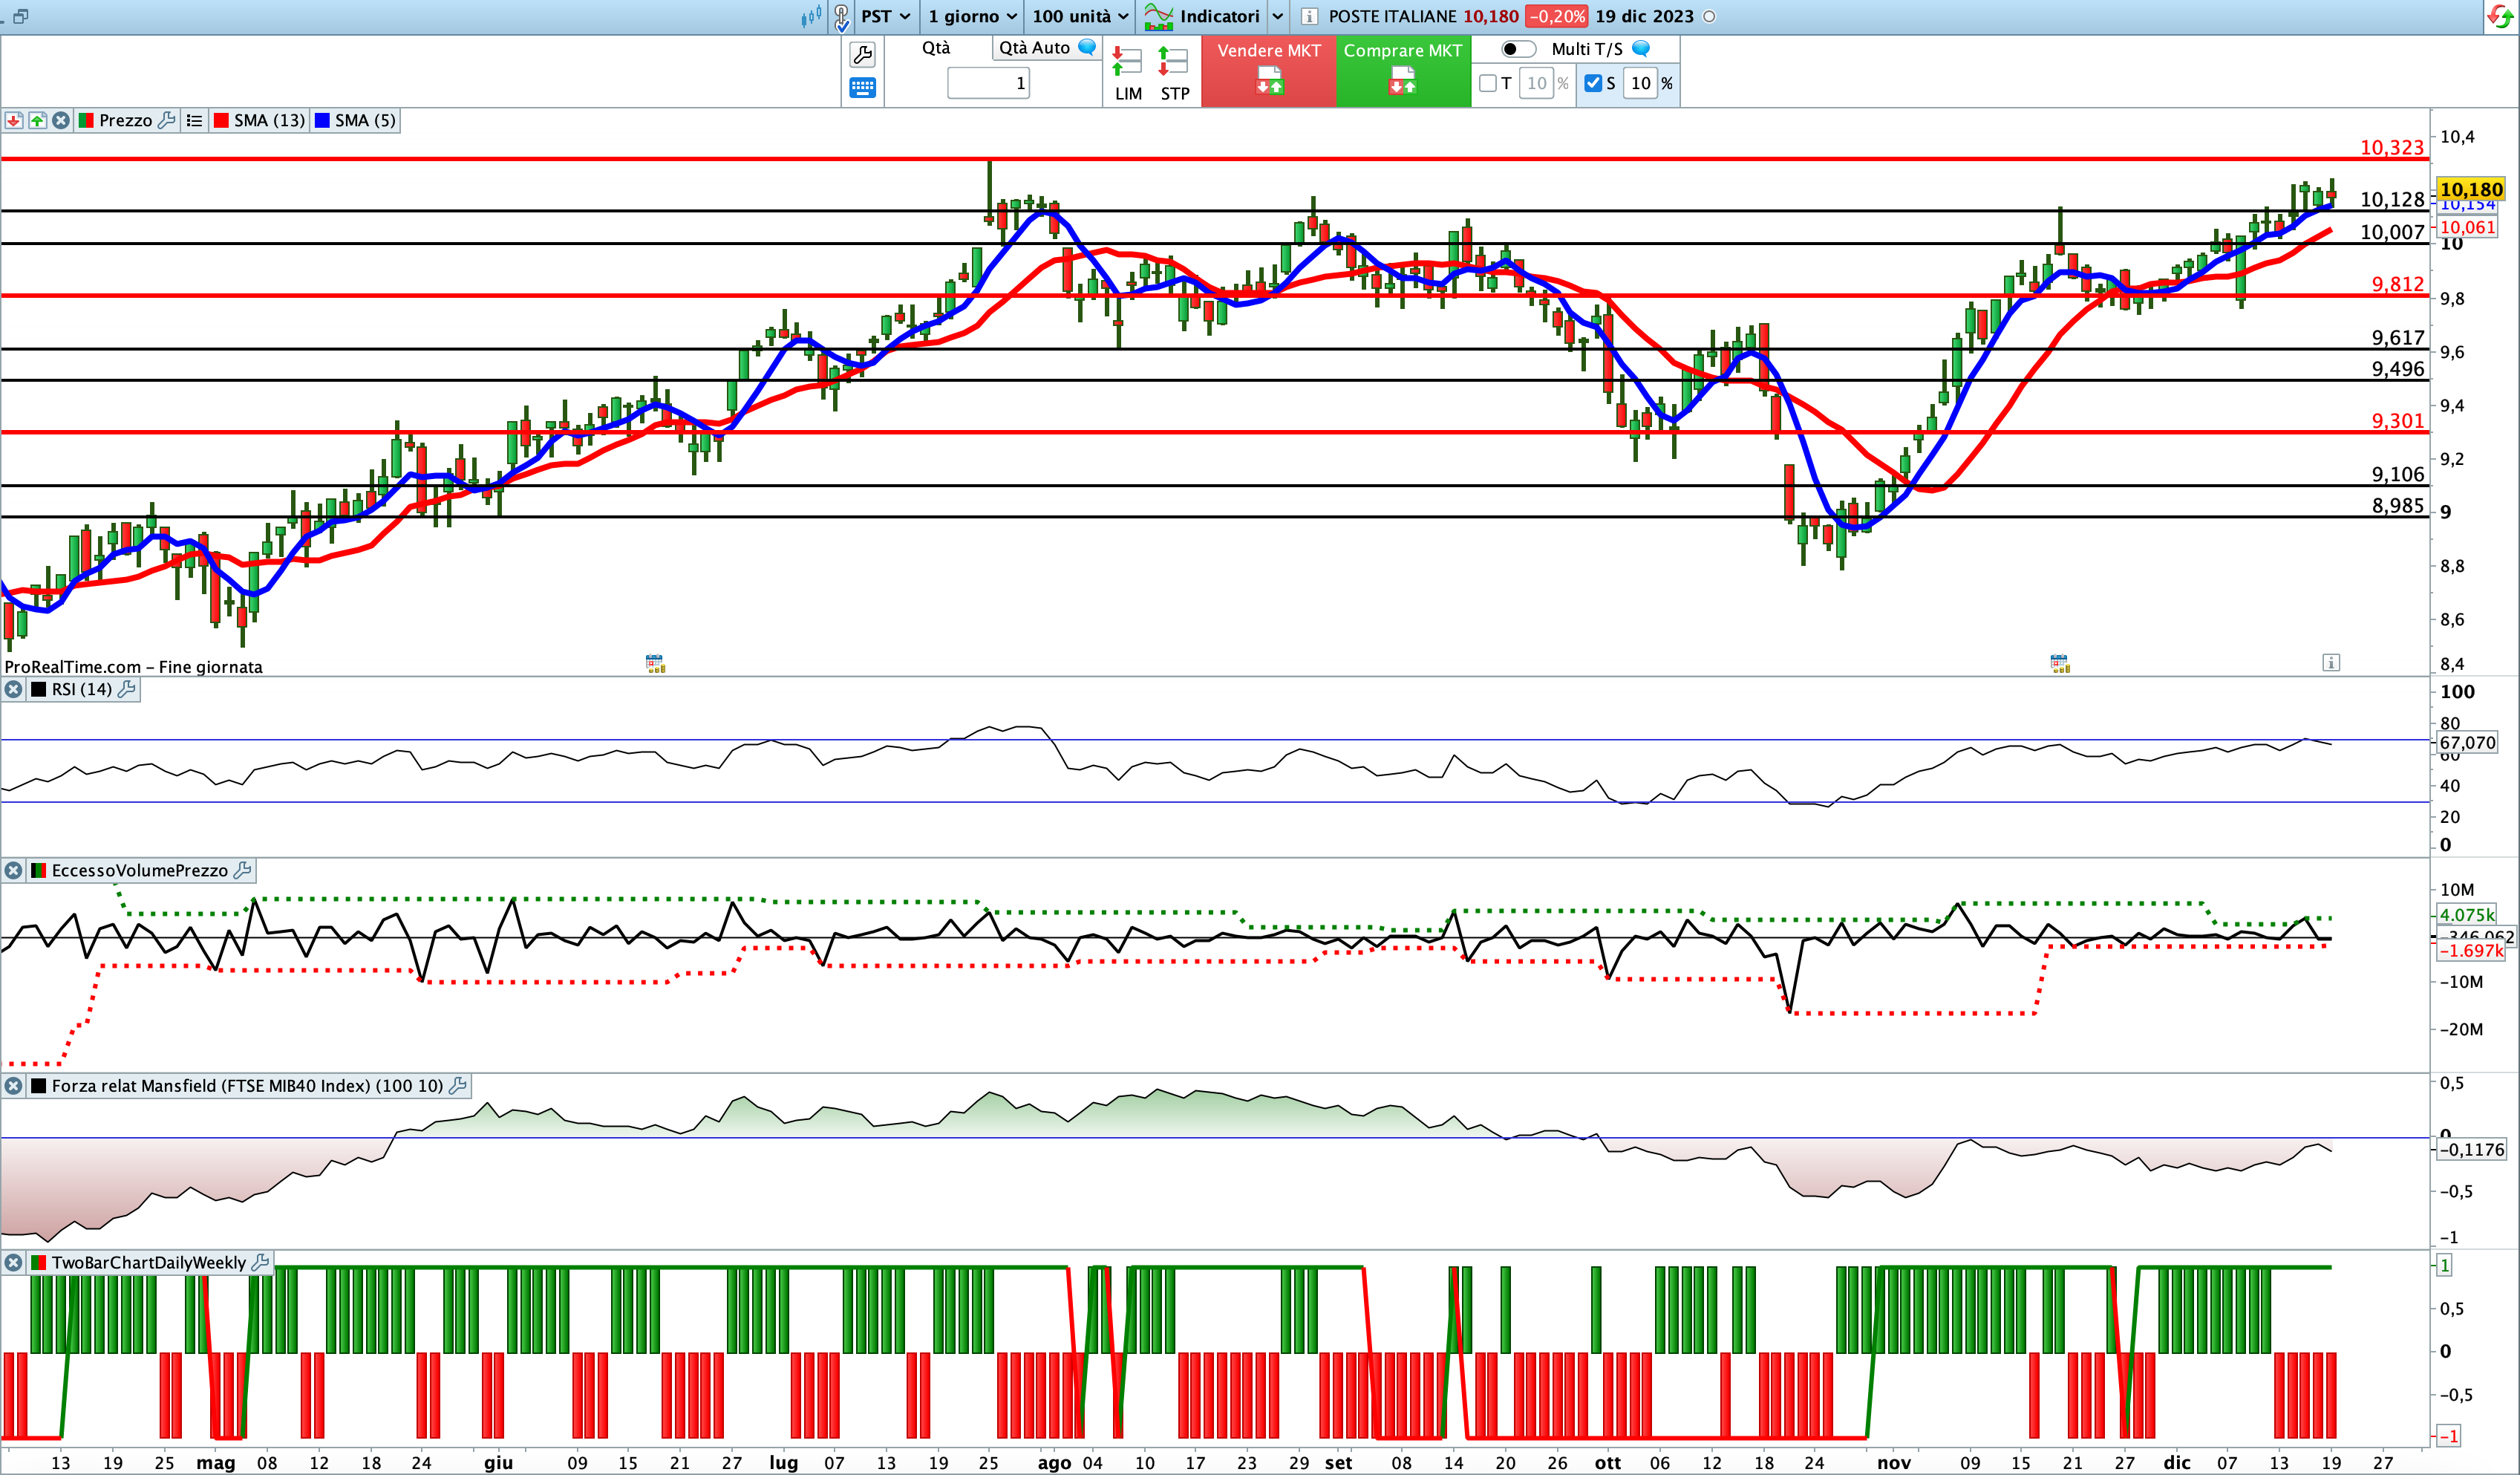Close the price panel with X icon

[x=61, y=120]
